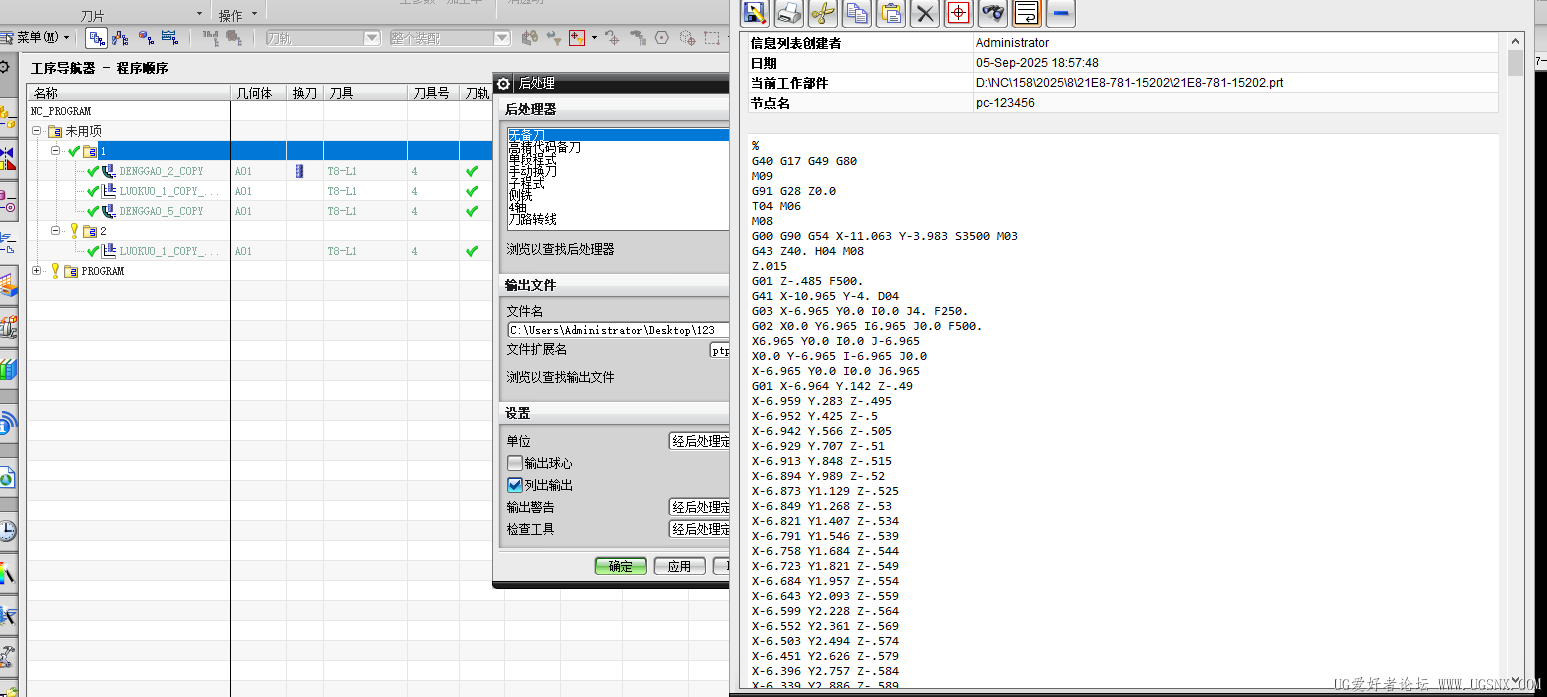Image resolution: width=1547 pixels, height=697 pixels.
Task: Click the binoculars find icon
Action: [x=993, y=13]
